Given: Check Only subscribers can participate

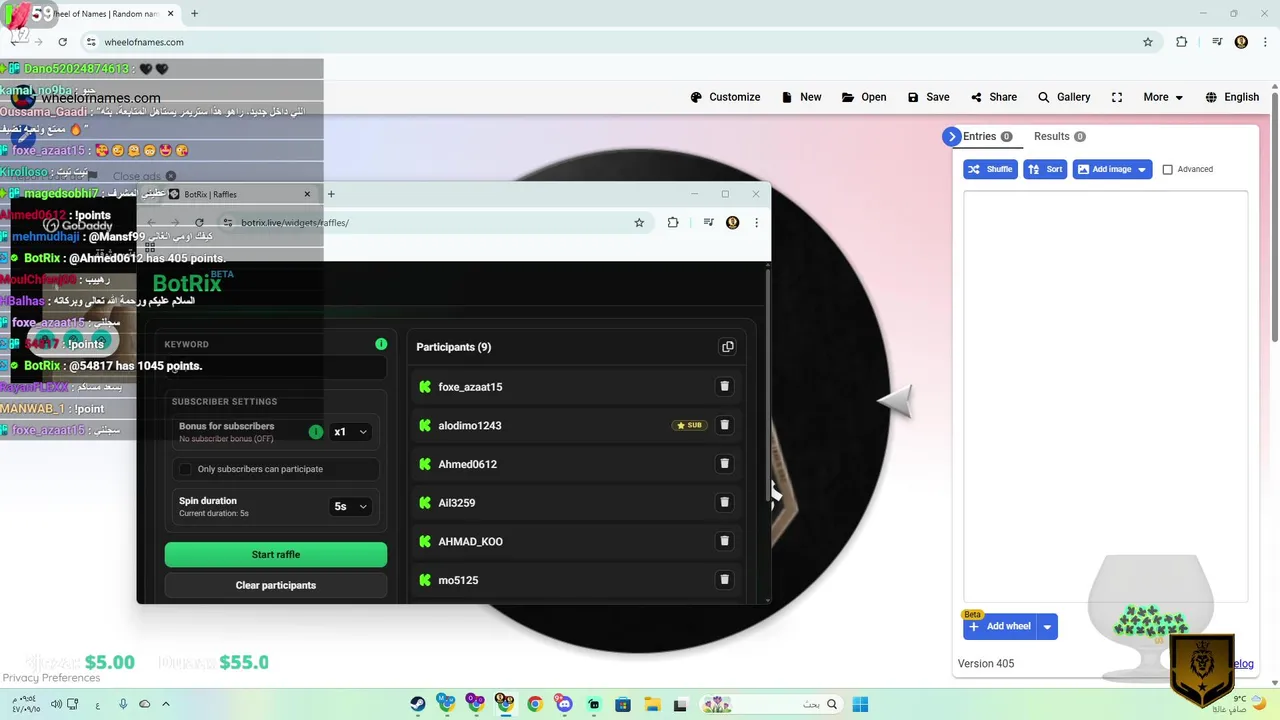Looking at the screenshot, I should [184, 469].
